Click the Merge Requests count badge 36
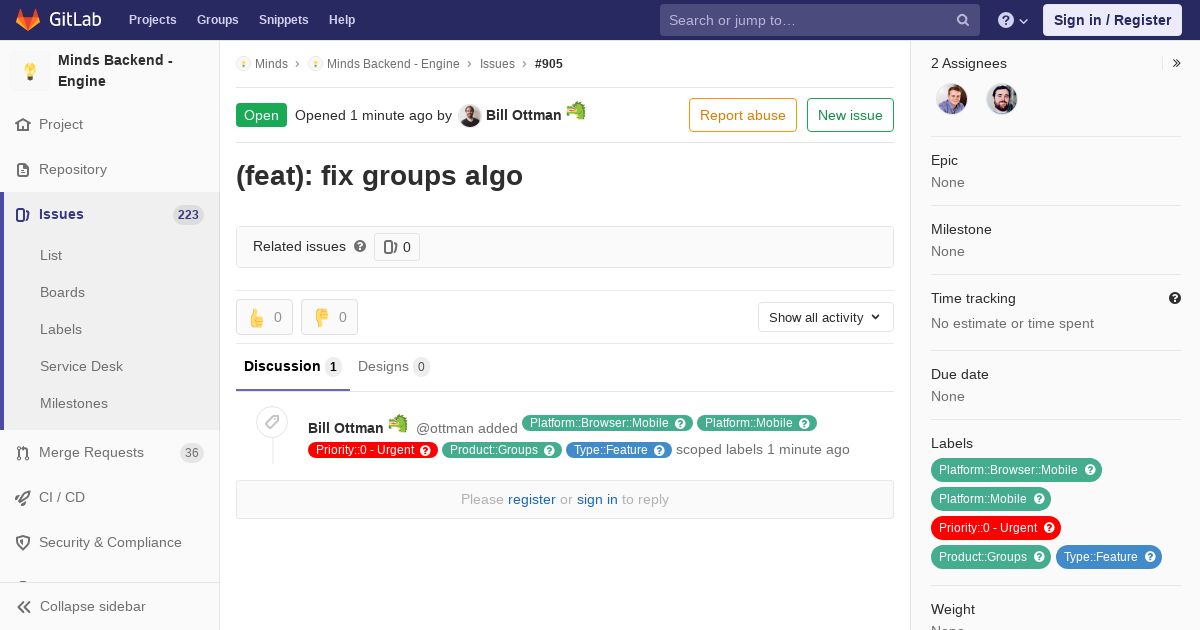The image size is (1200, 630). (x=191, y=453)
